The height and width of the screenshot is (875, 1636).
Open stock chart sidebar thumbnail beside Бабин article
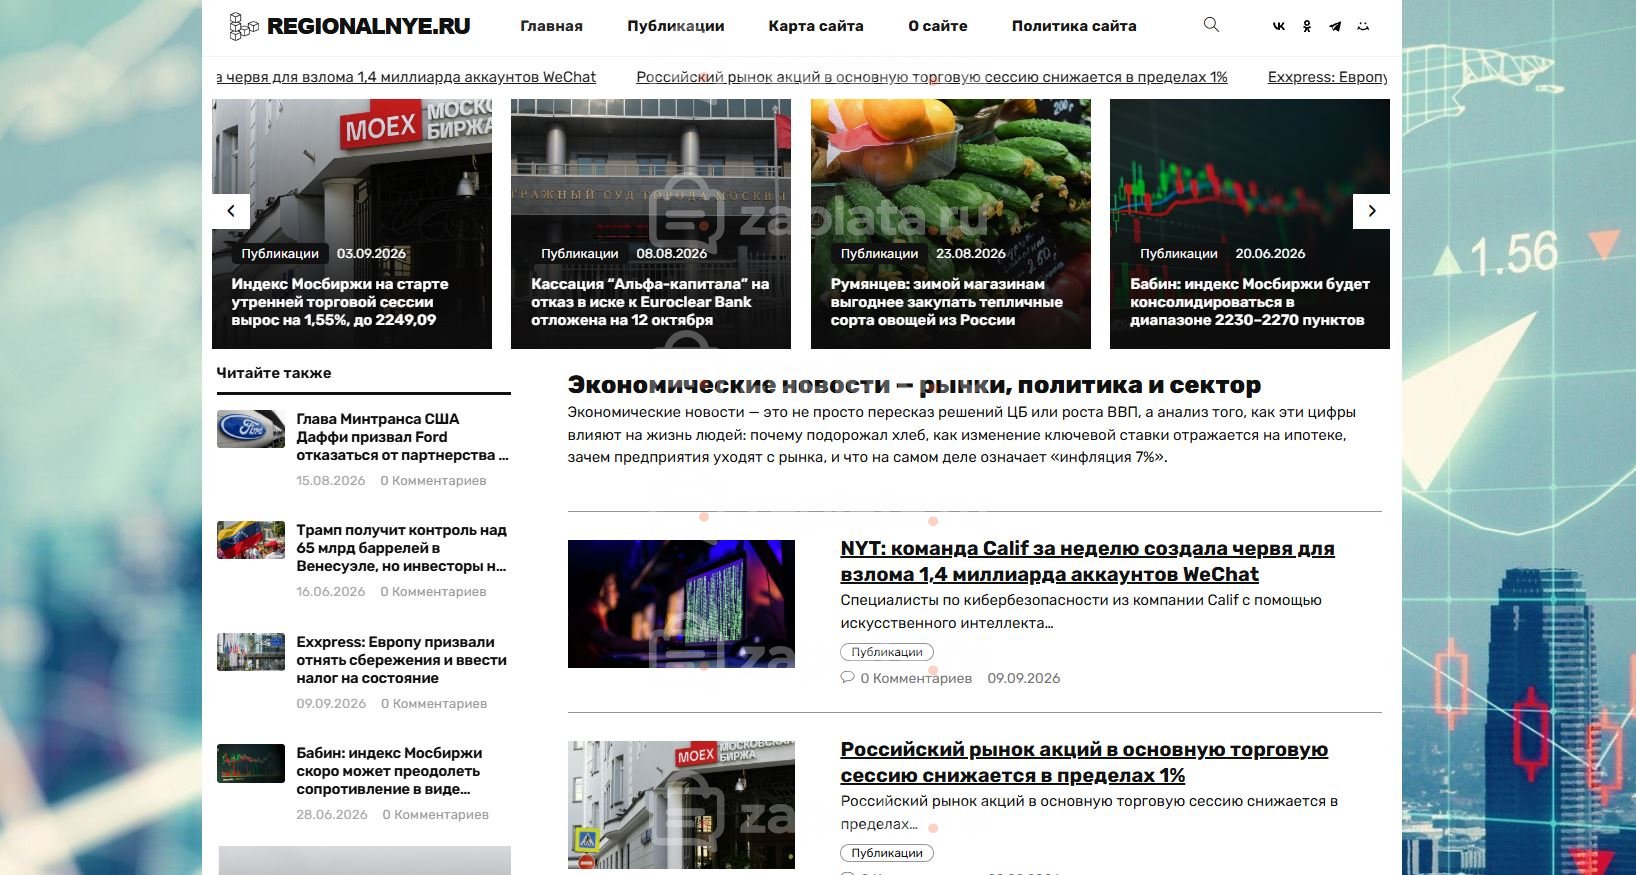(251, 763)
